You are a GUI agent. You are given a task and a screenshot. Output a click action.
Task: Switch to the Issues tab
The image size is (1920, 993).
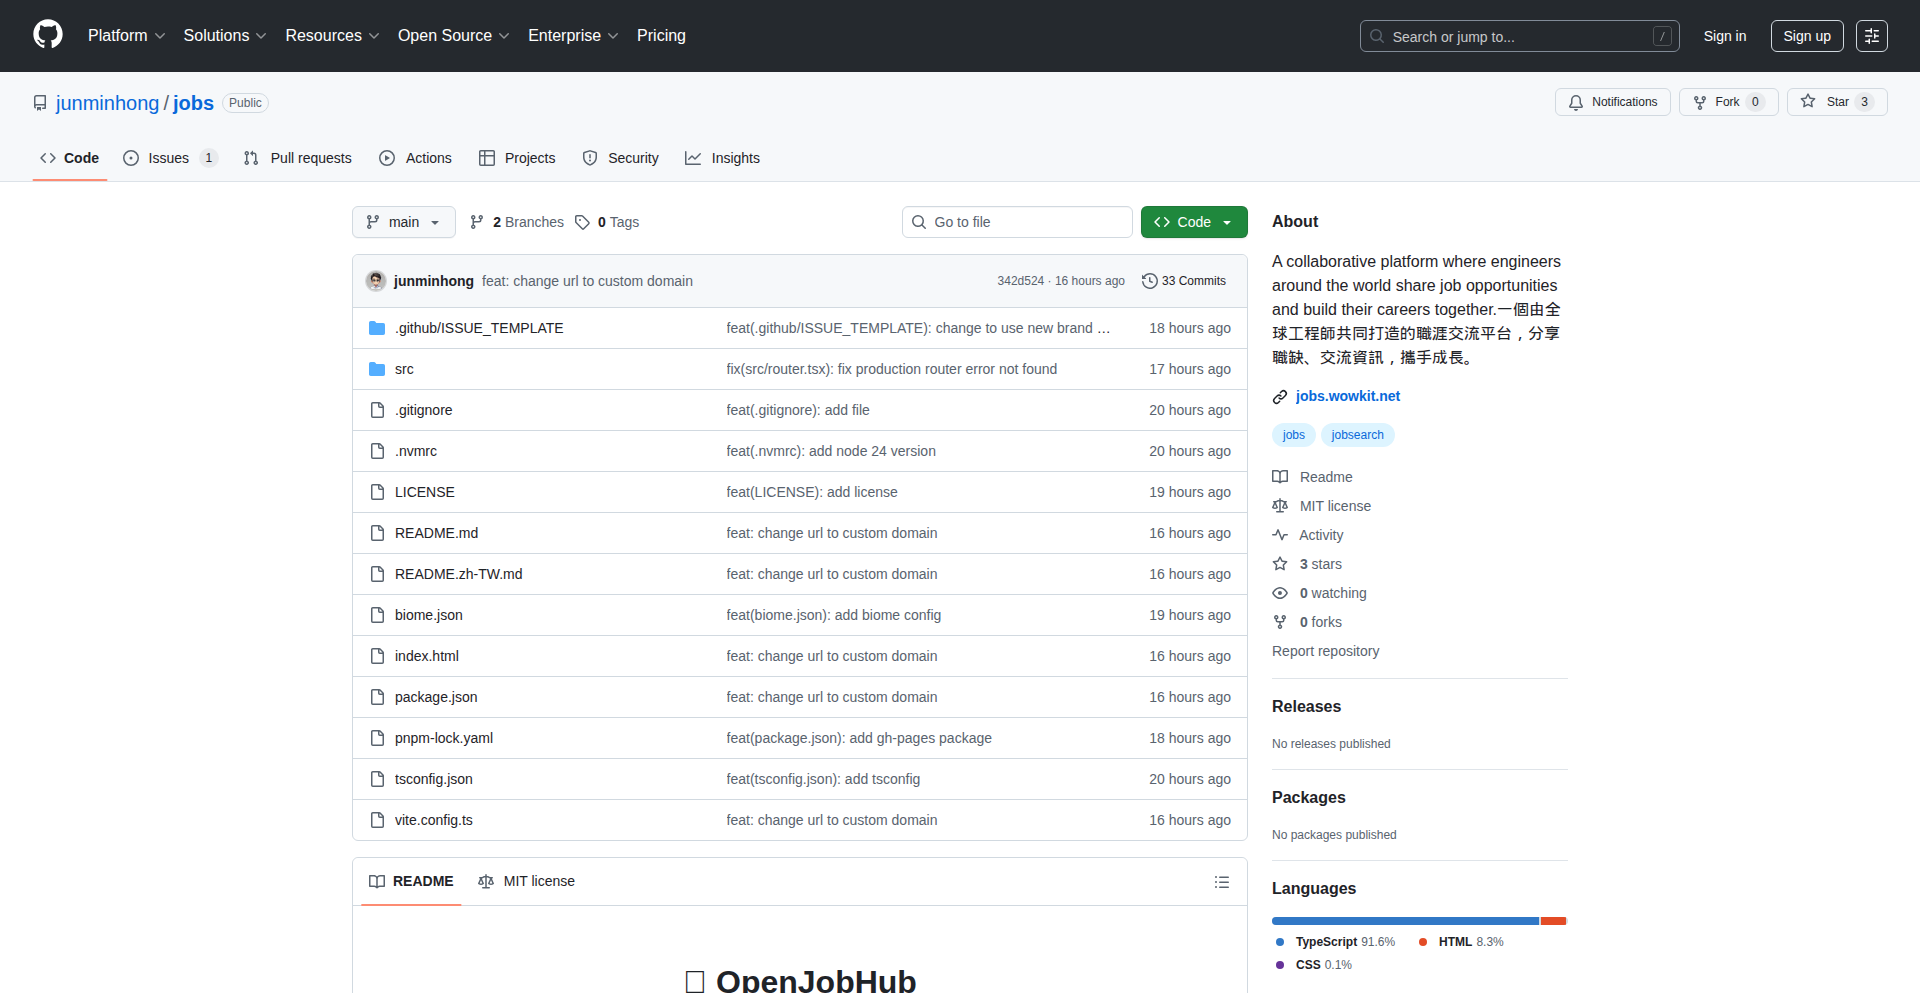pyautogui.click(x=170, y=158)
